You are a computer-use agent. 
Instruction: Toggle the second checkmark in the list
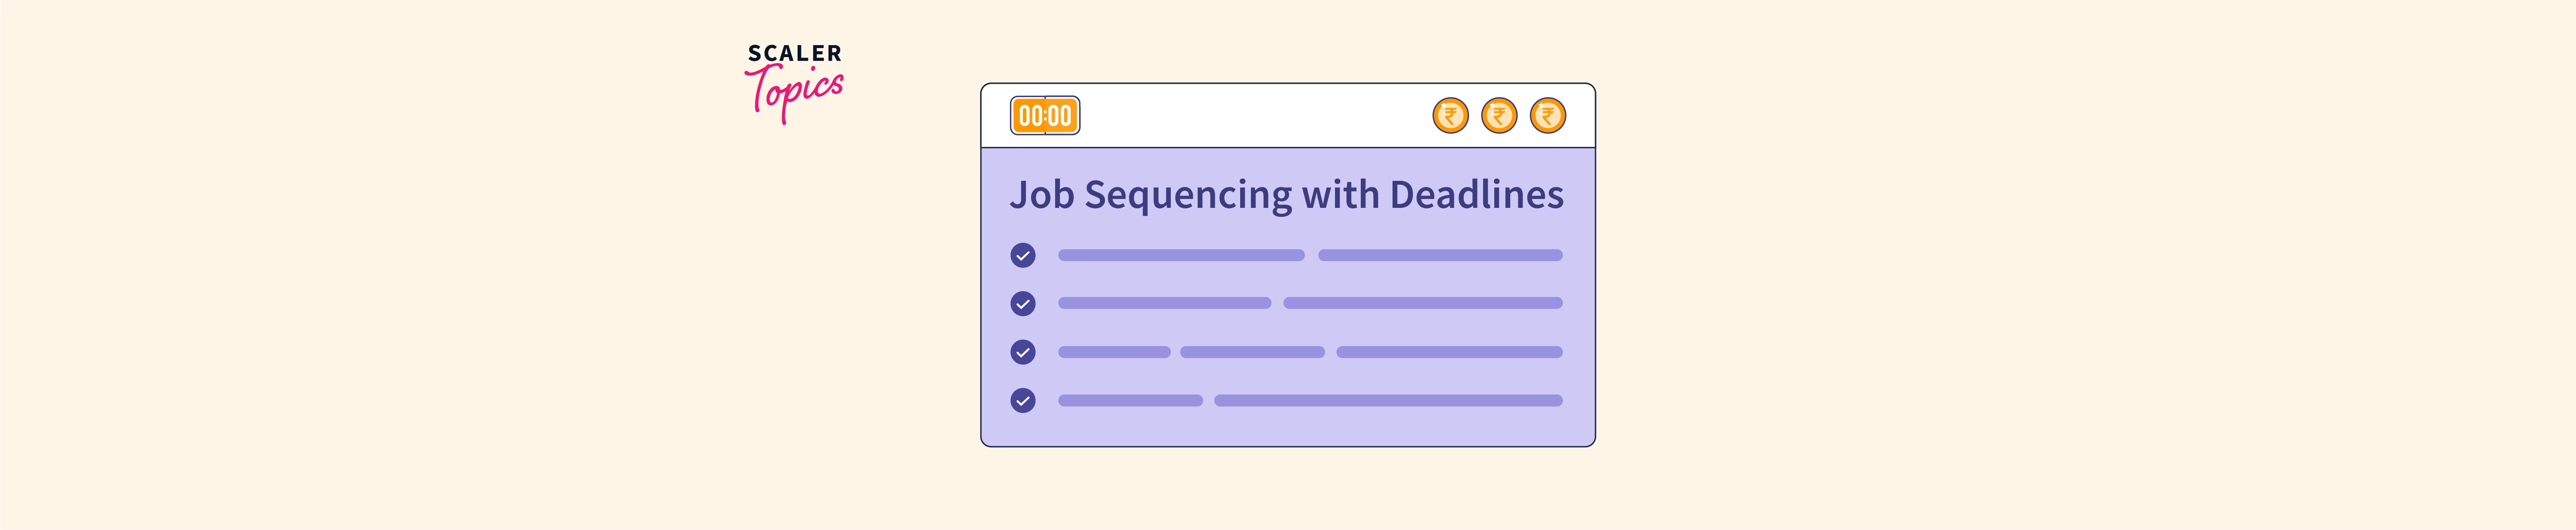(x=1023, y=304)
